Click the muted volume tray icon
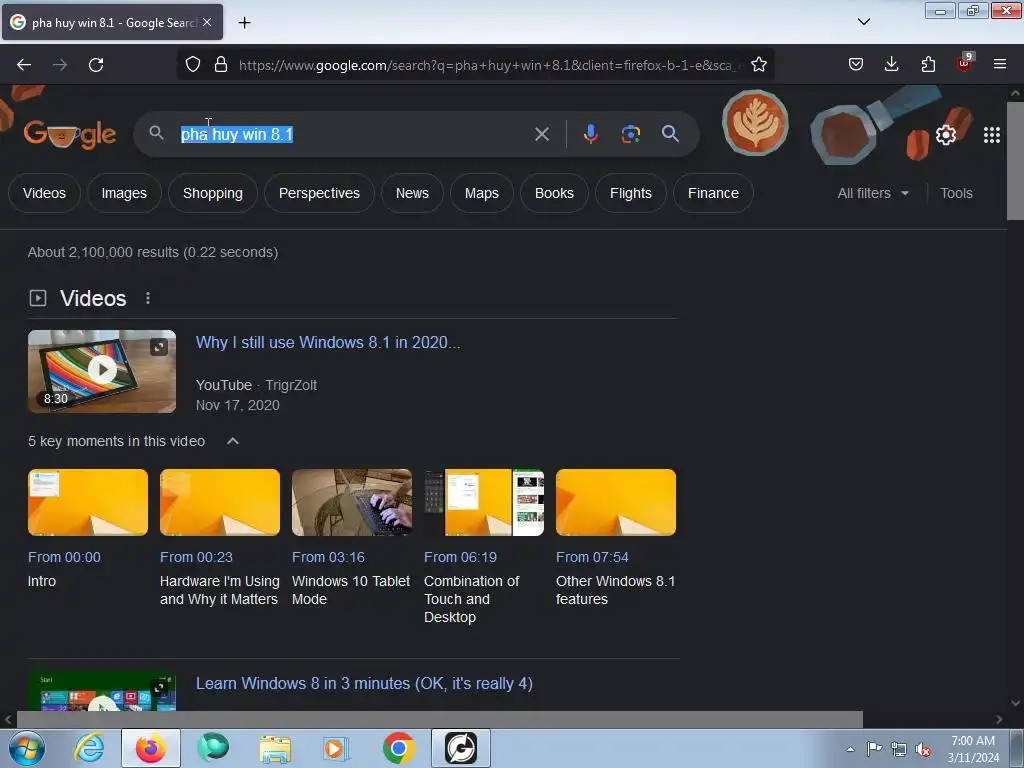Screen dimensions: 1024x768 pyautogui.click(x=923, y=750)
